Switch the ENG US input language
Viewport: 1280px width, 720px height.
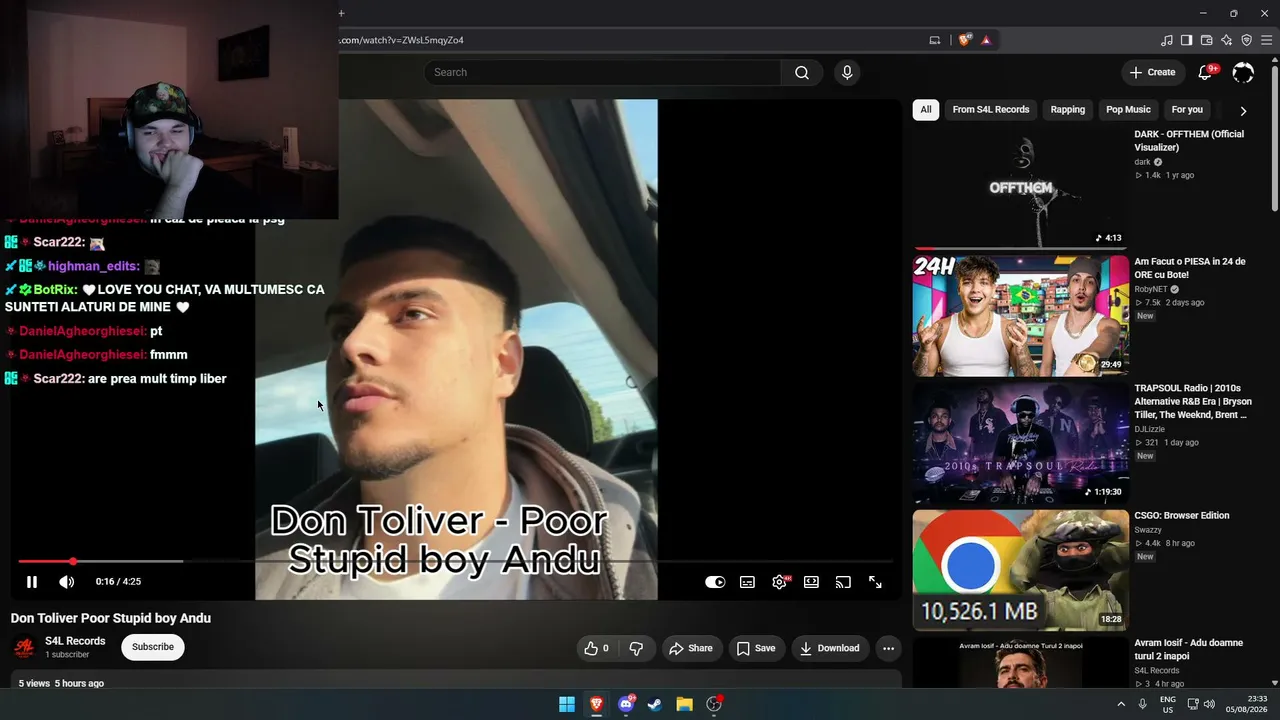coord(1168,704)
